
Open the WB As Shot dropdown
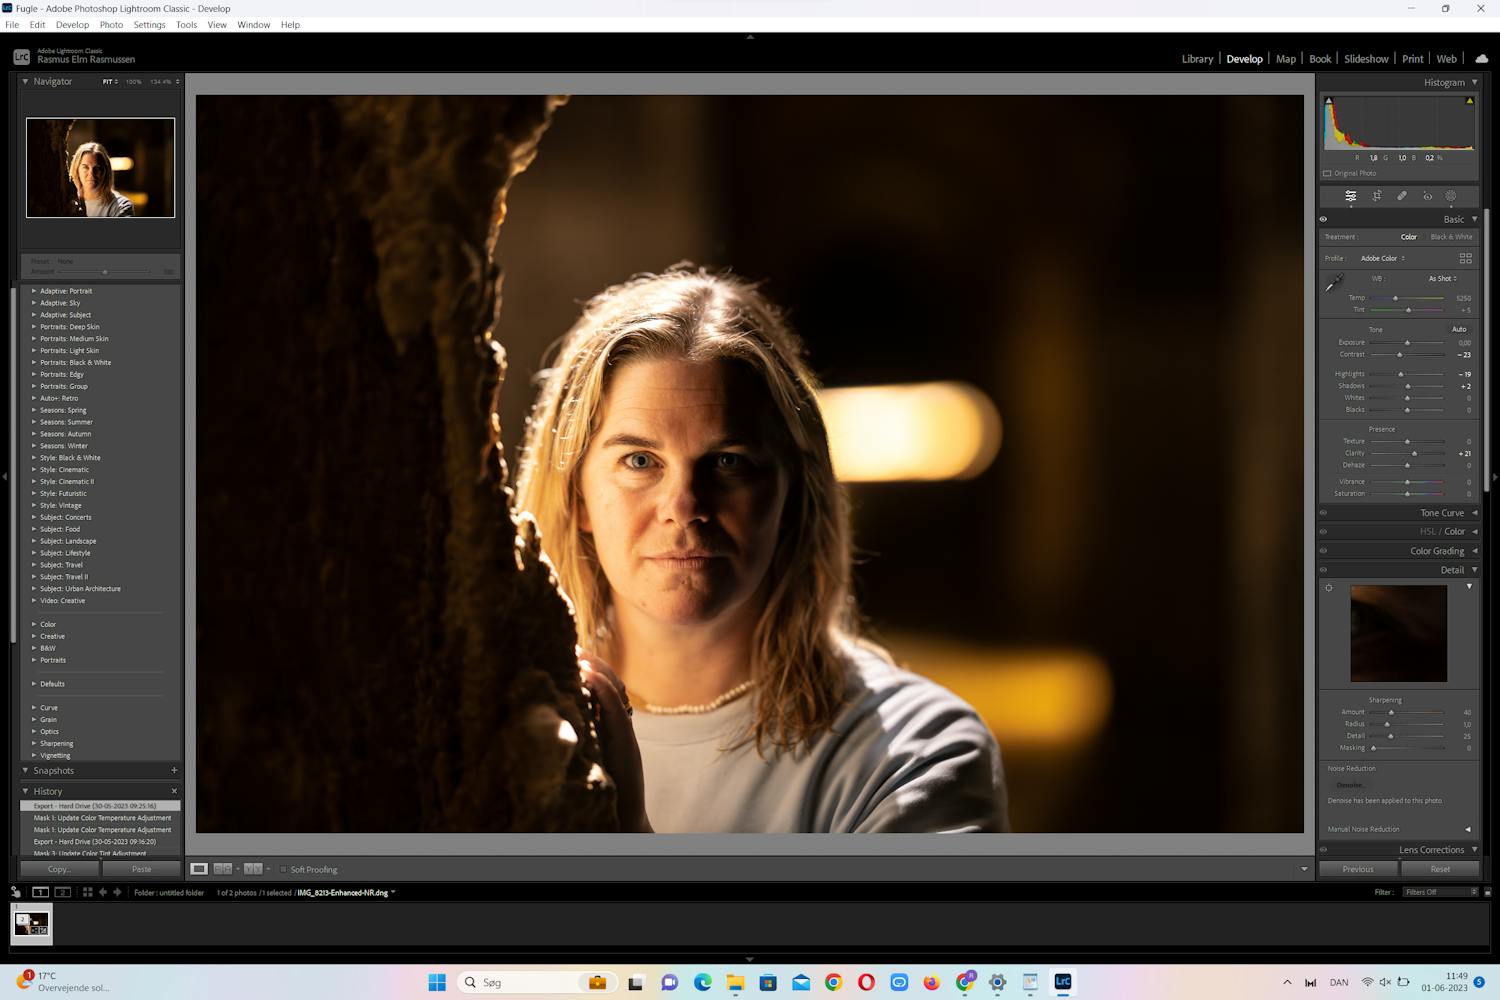1441,278
